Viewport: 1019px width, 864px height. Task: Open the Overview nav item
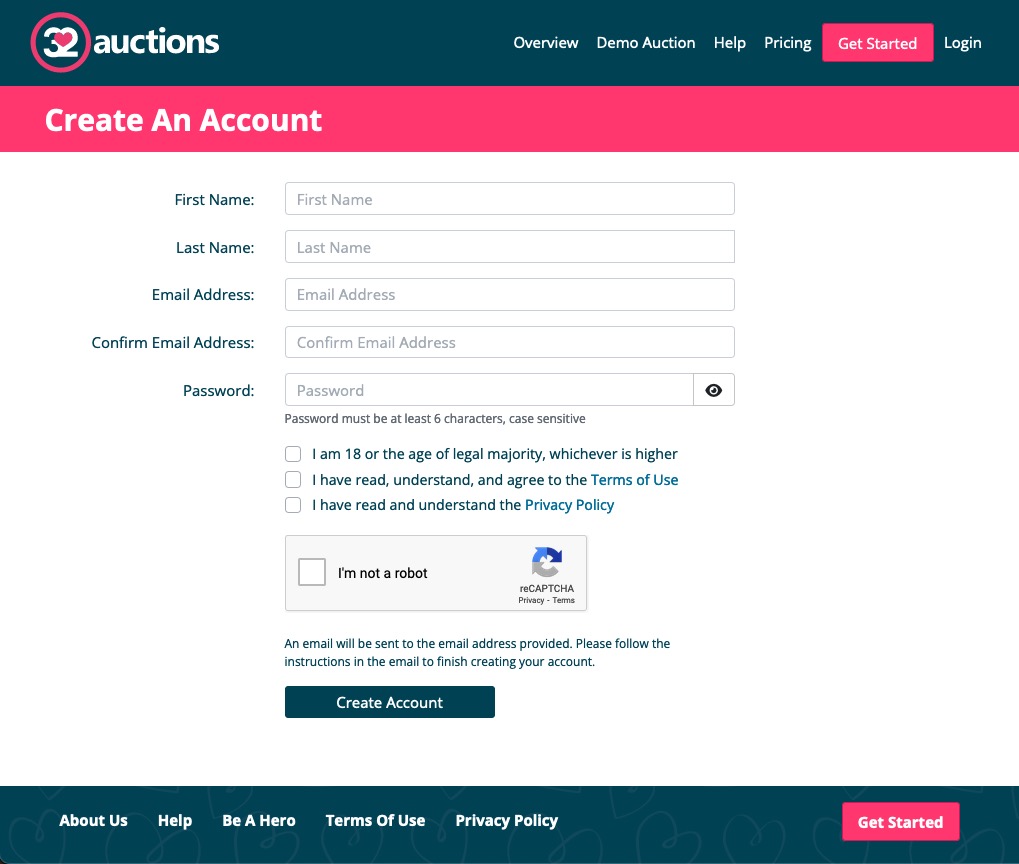[x=545, y=43]
